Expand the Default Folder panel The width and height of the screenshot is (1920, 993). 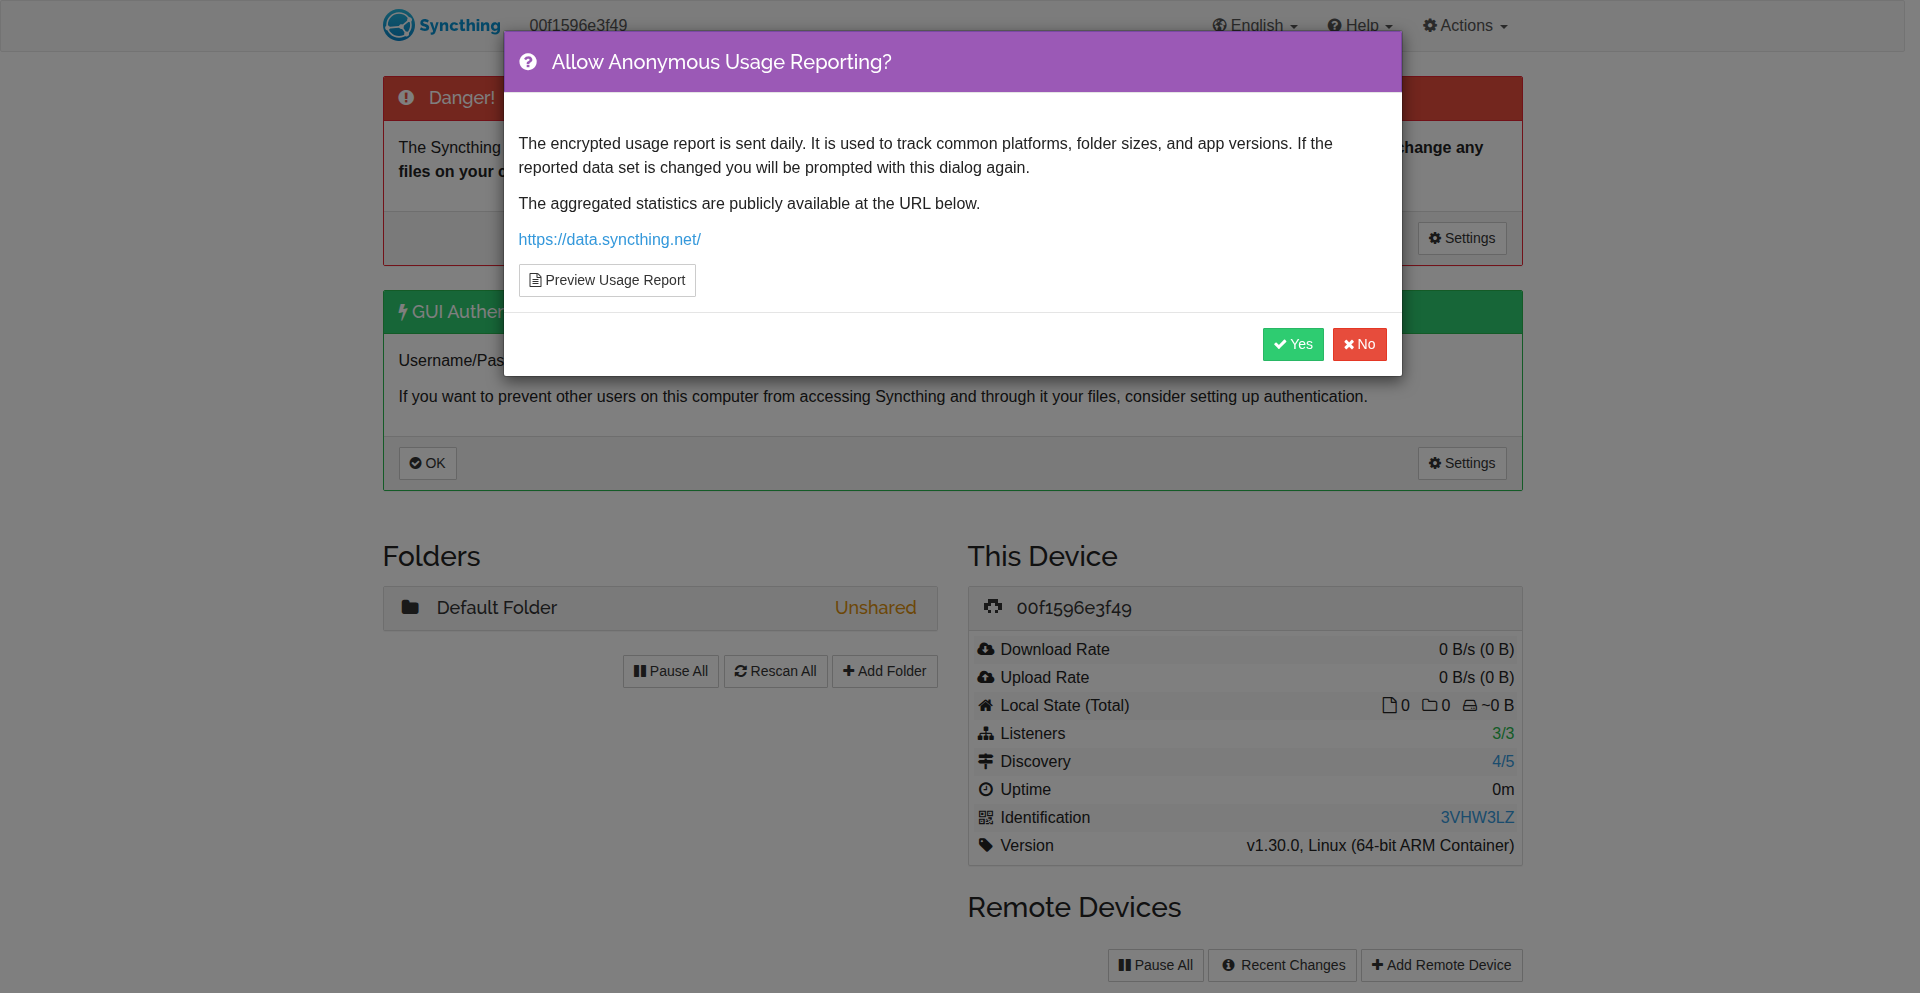tap(660, 608)
